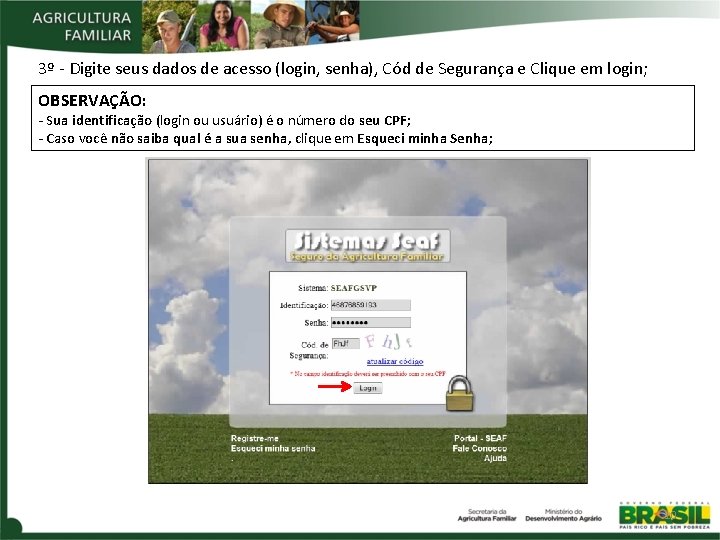The height and width of the screenshot is (540, 720).
Task: Open the 'Ajuda' help link
Action: [495, 458]
